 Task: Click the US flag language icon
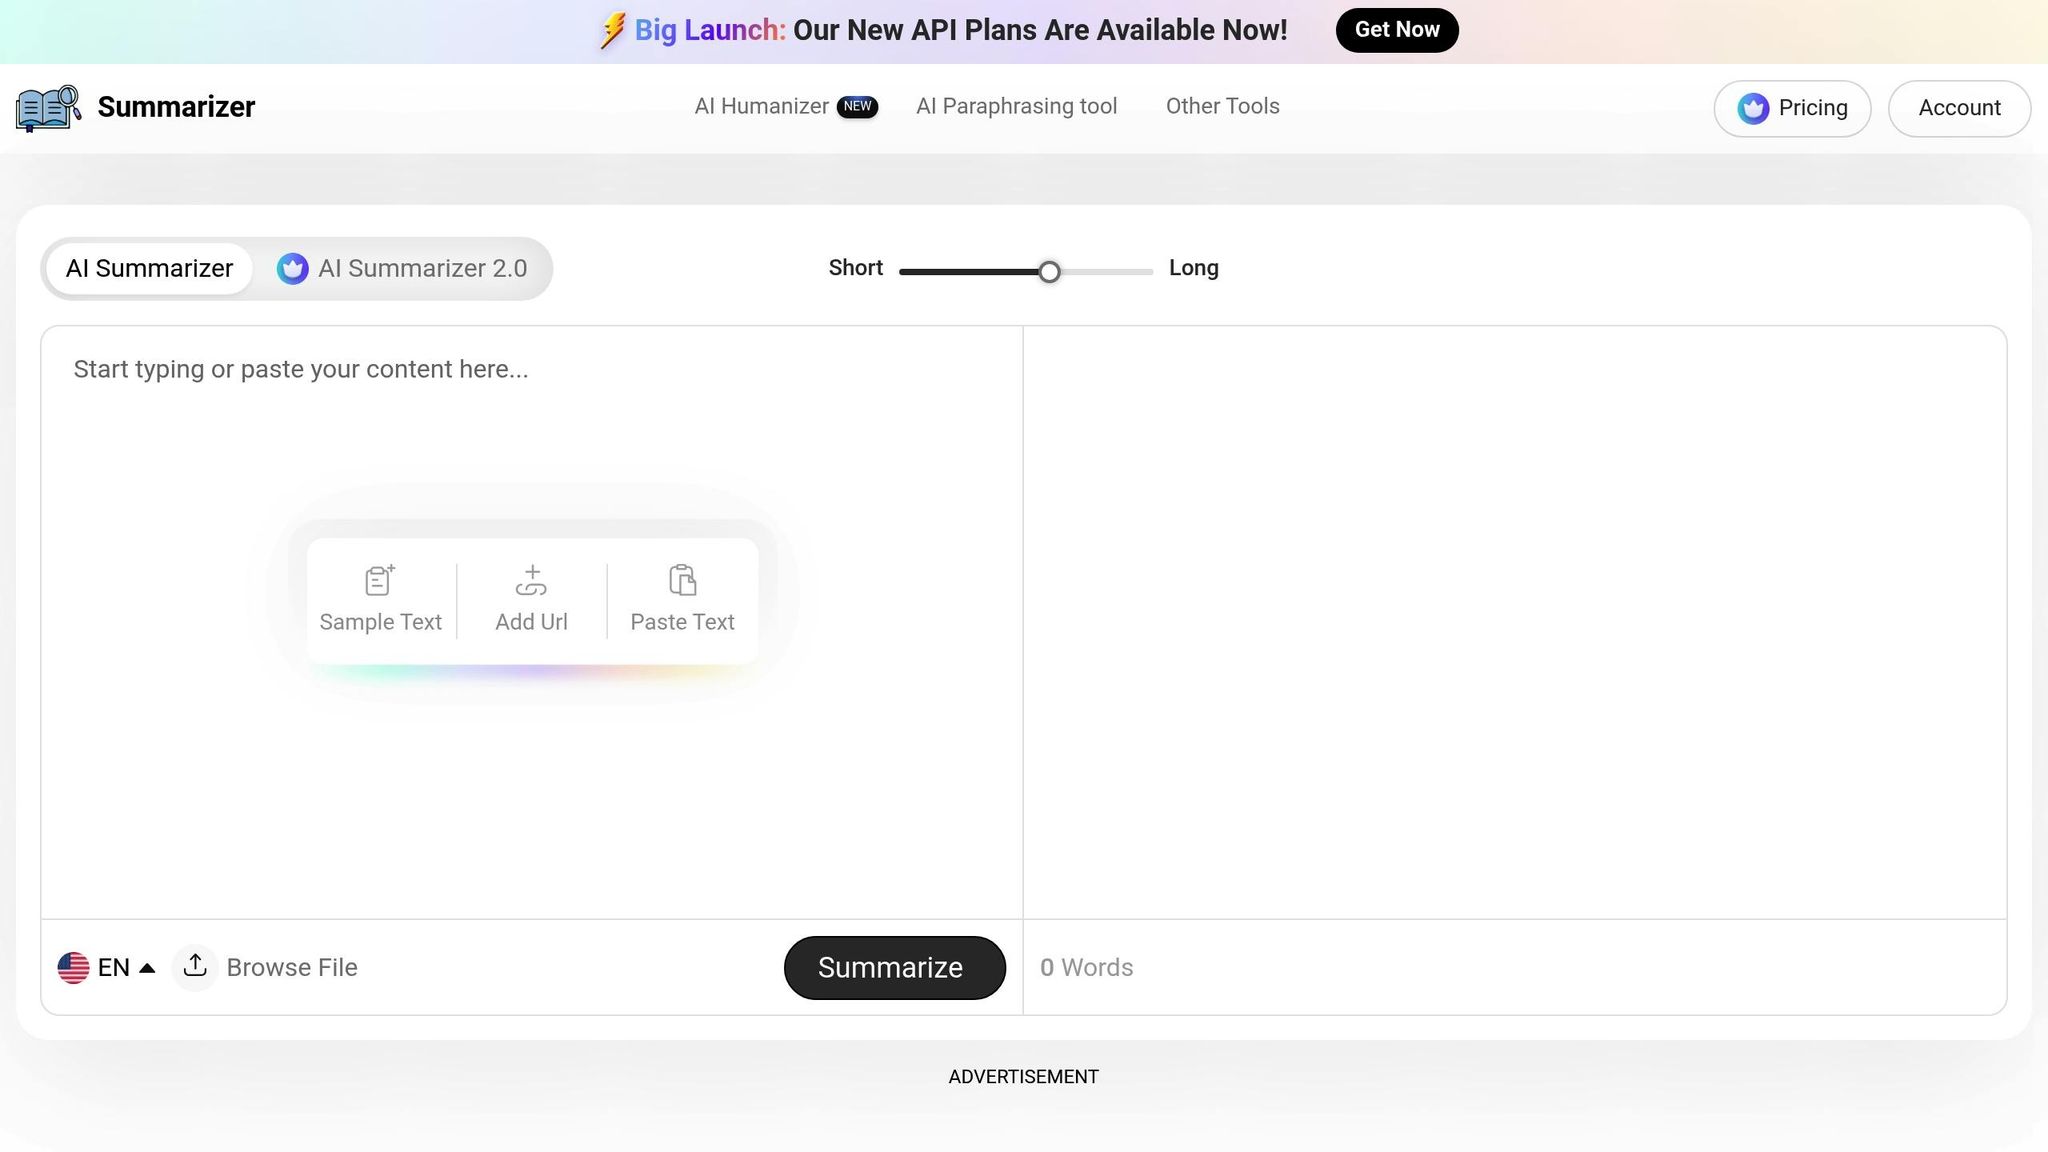click(73, 967)
